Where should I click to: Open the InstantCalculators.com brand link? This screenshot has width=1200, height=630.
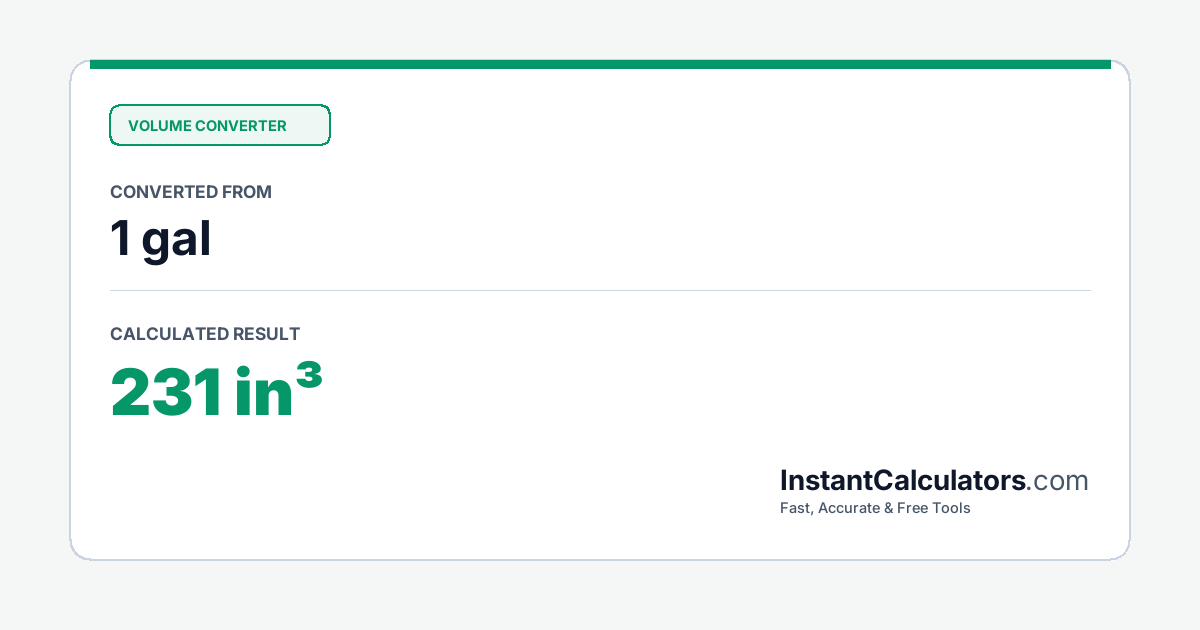pyautogui.click(x=934, y=481)
